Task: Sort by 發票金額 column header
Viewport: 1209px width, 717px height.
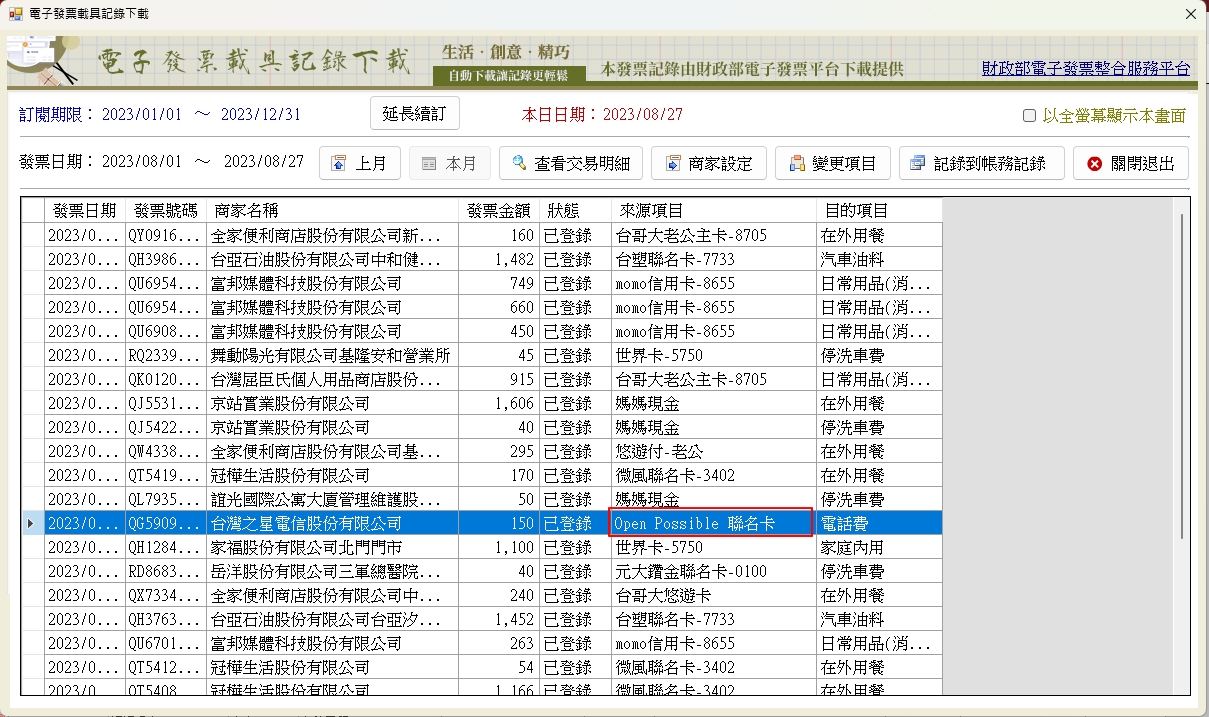Action: point(499,211)
